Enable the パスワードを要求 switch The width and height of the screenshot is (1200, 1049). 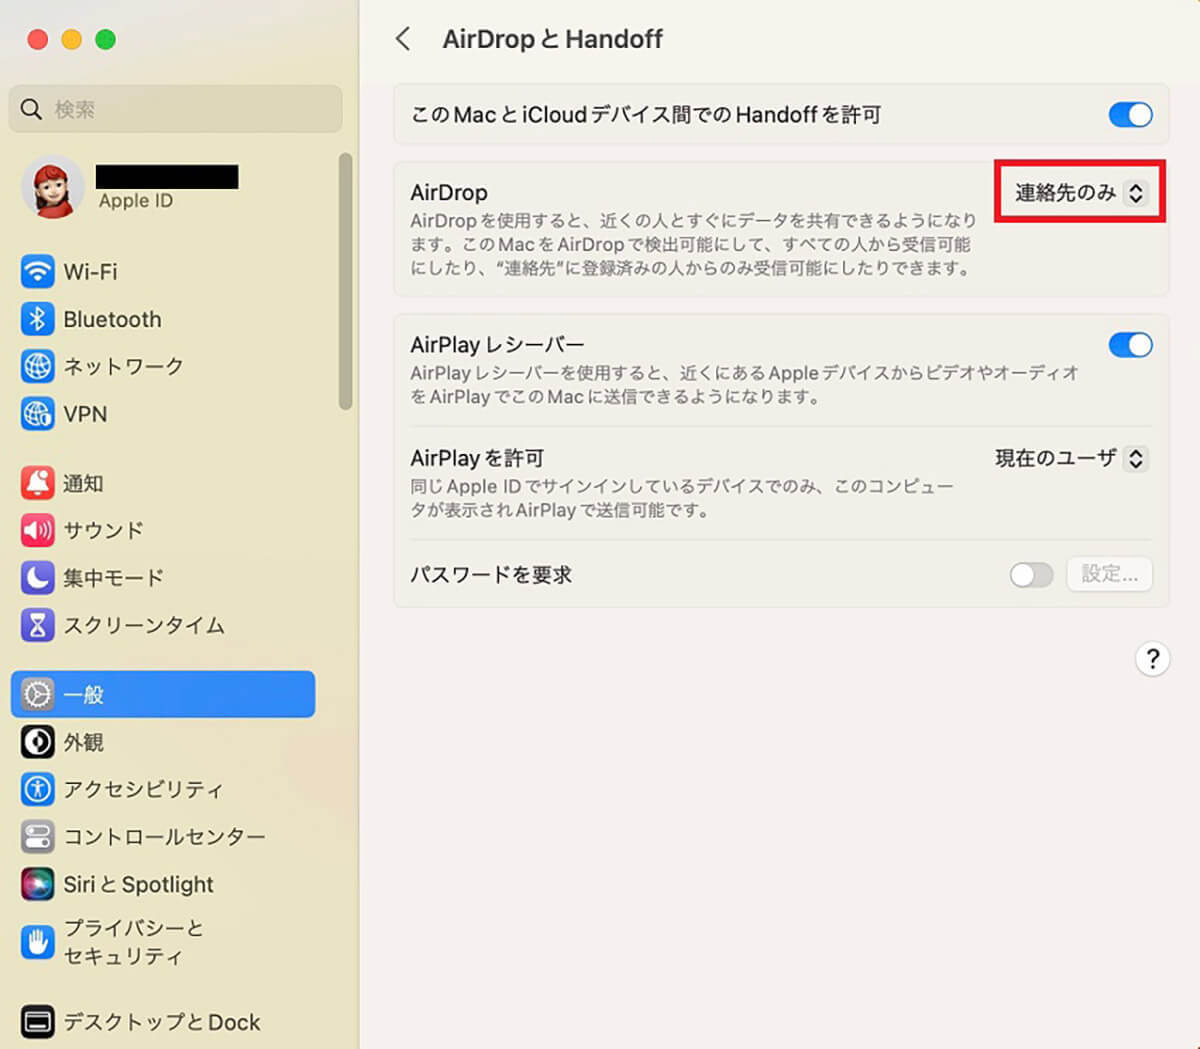1031,574
